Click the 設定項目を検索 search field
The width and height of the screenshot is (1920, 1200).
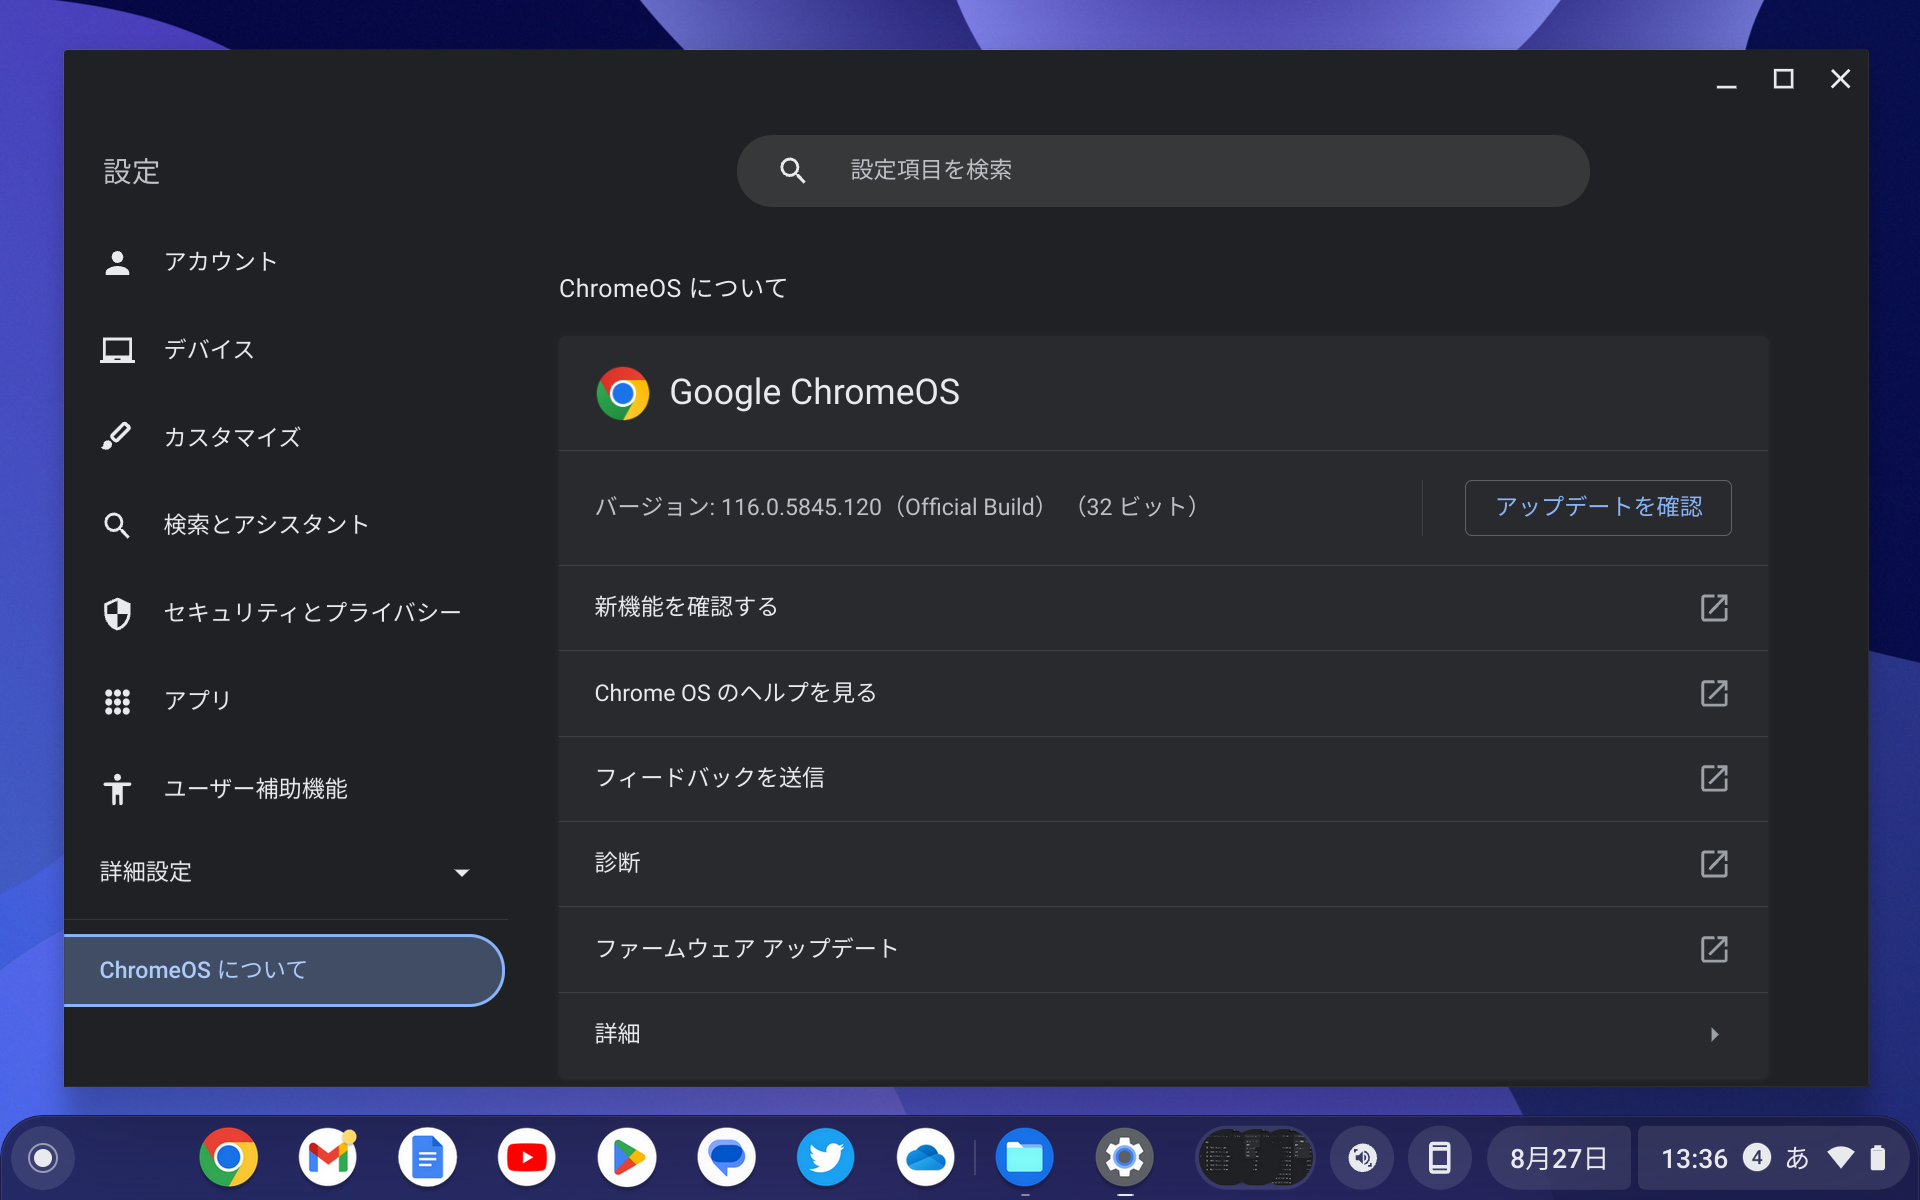(1162, 170)
